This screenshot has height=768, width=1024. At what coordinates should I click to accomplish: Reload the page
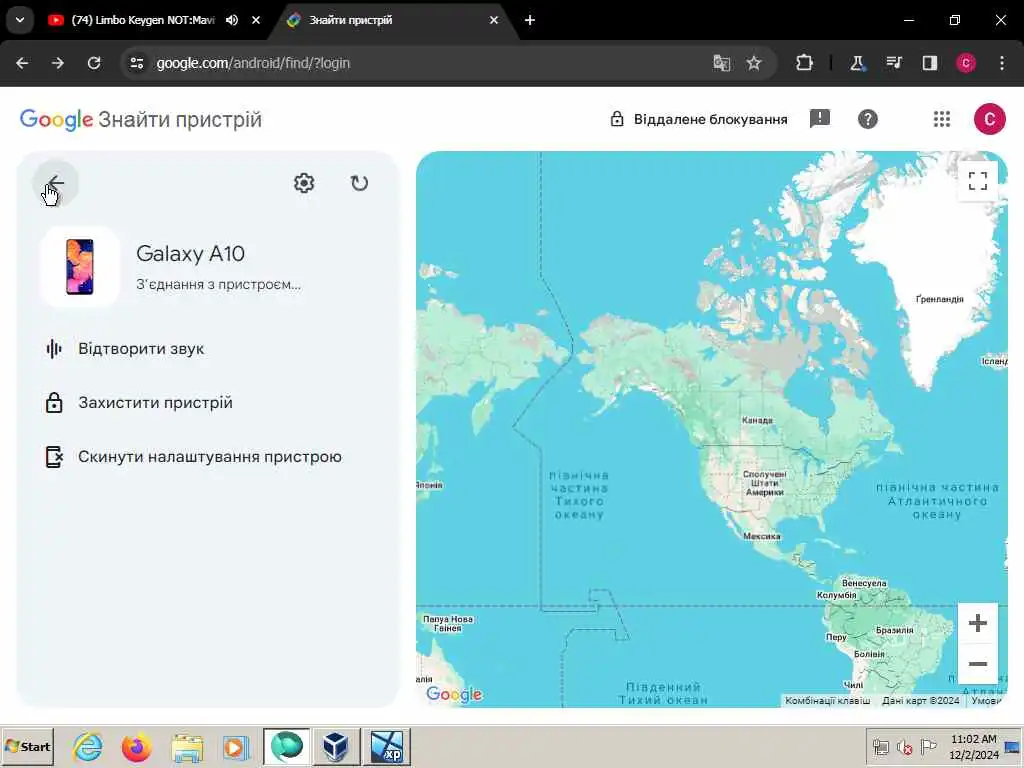tap(94, 63)
